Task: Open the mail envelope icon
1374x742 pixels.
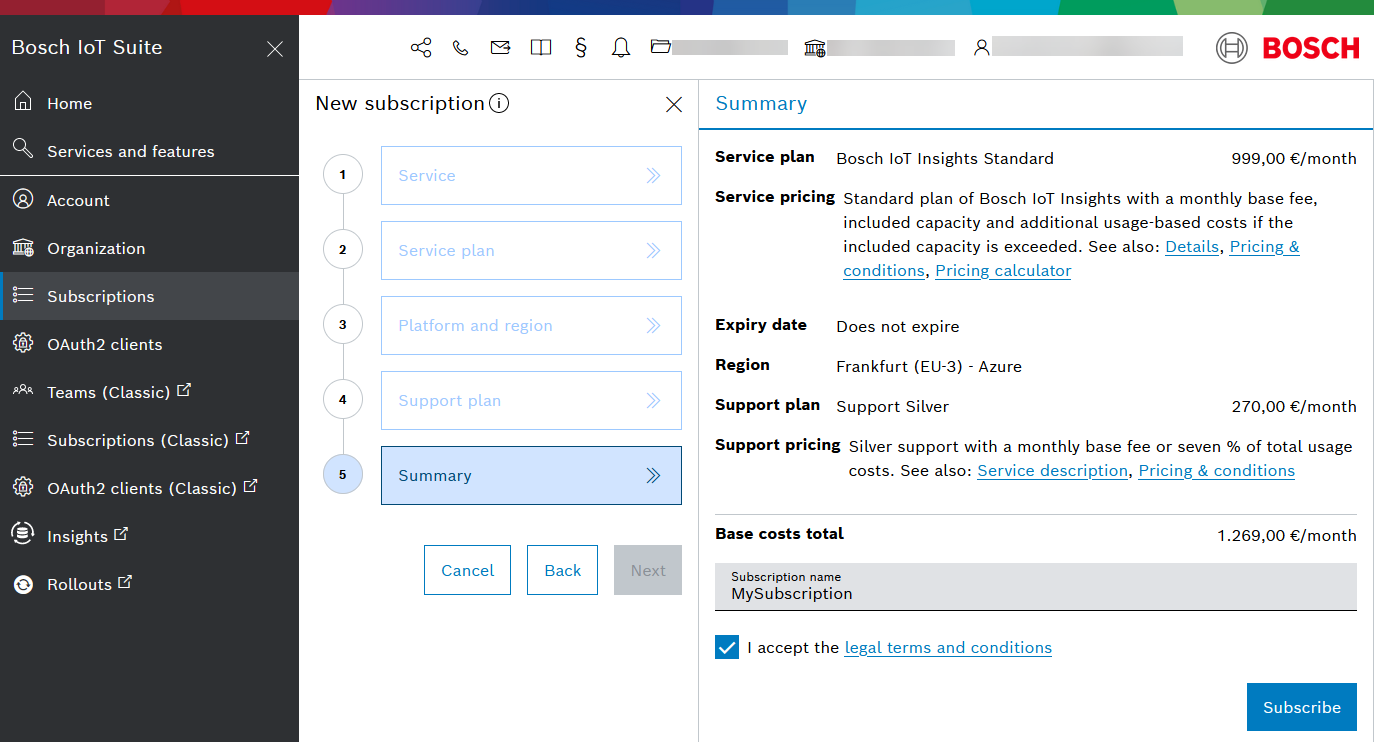Action: coord(500,48)
